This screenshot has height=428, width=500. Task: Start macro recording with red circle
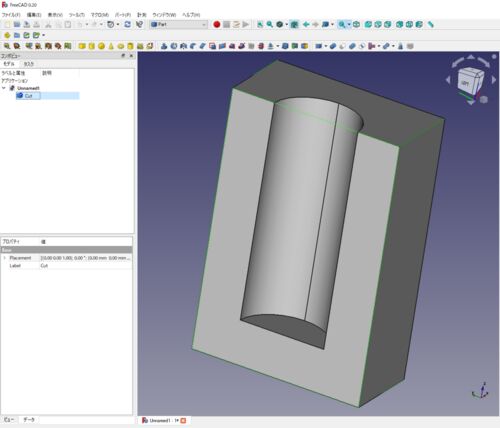217,25
